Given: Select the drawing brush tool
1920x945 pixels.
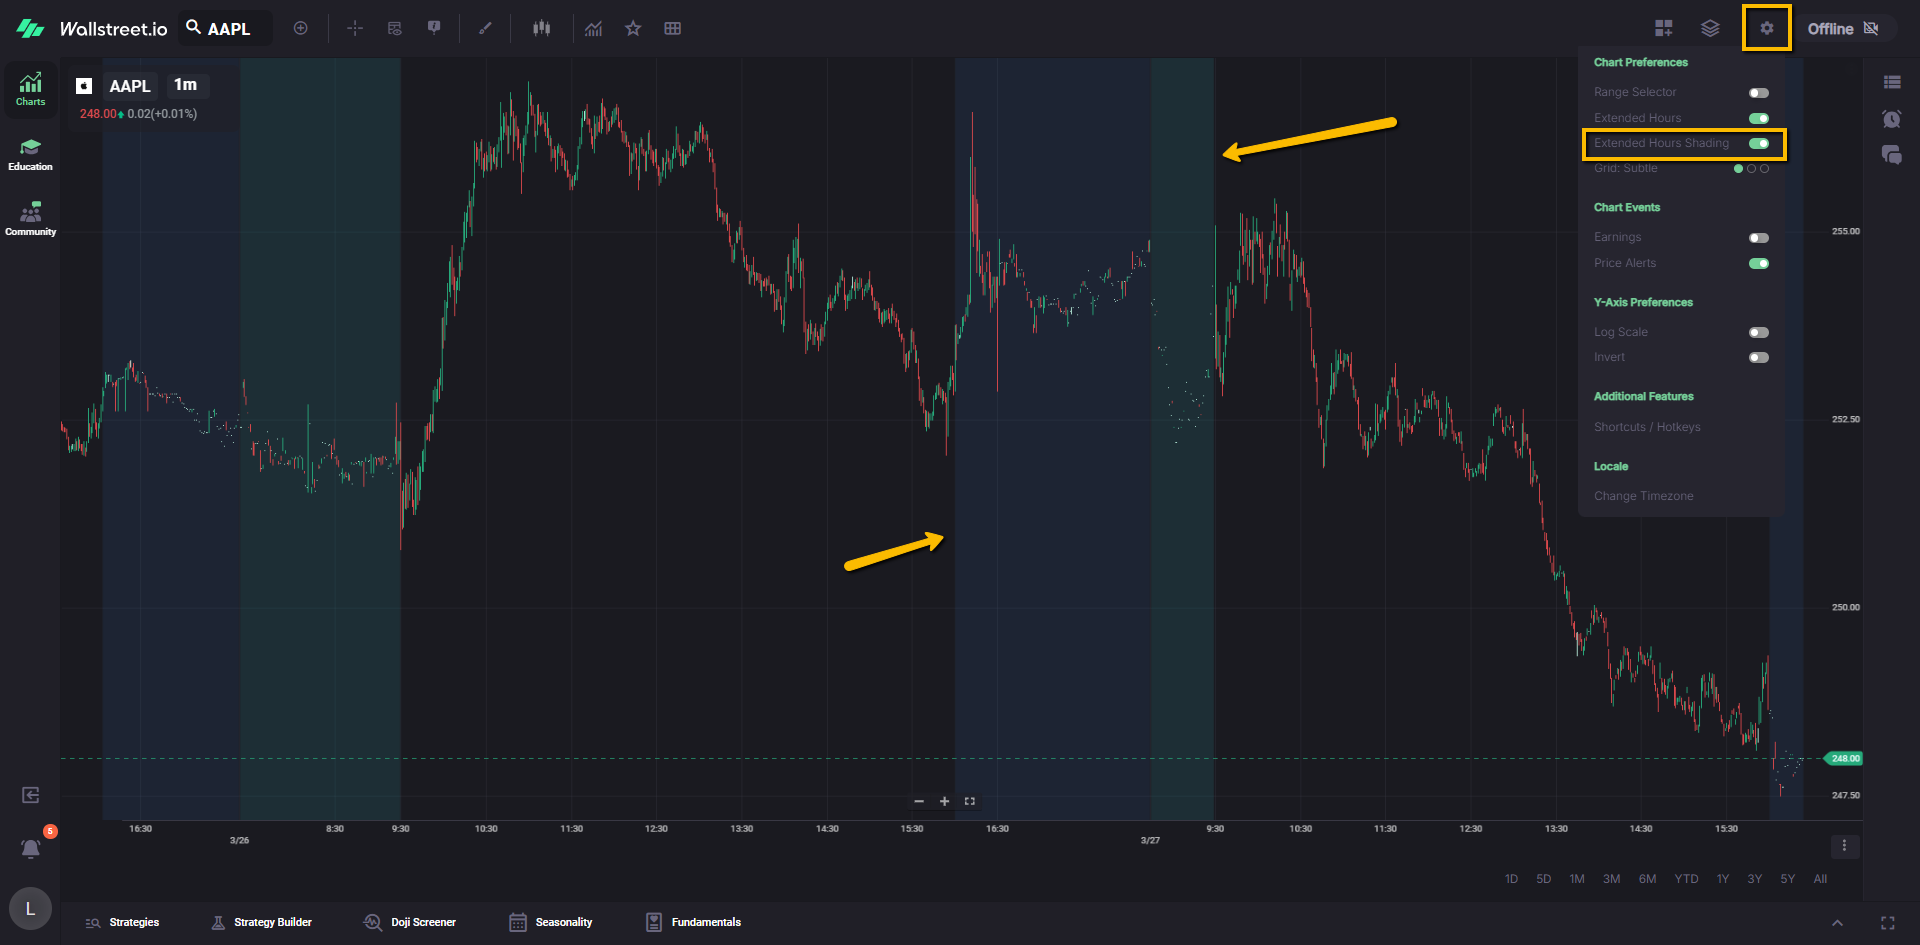Looking at the screenshot, I should (x=485, y=28).
